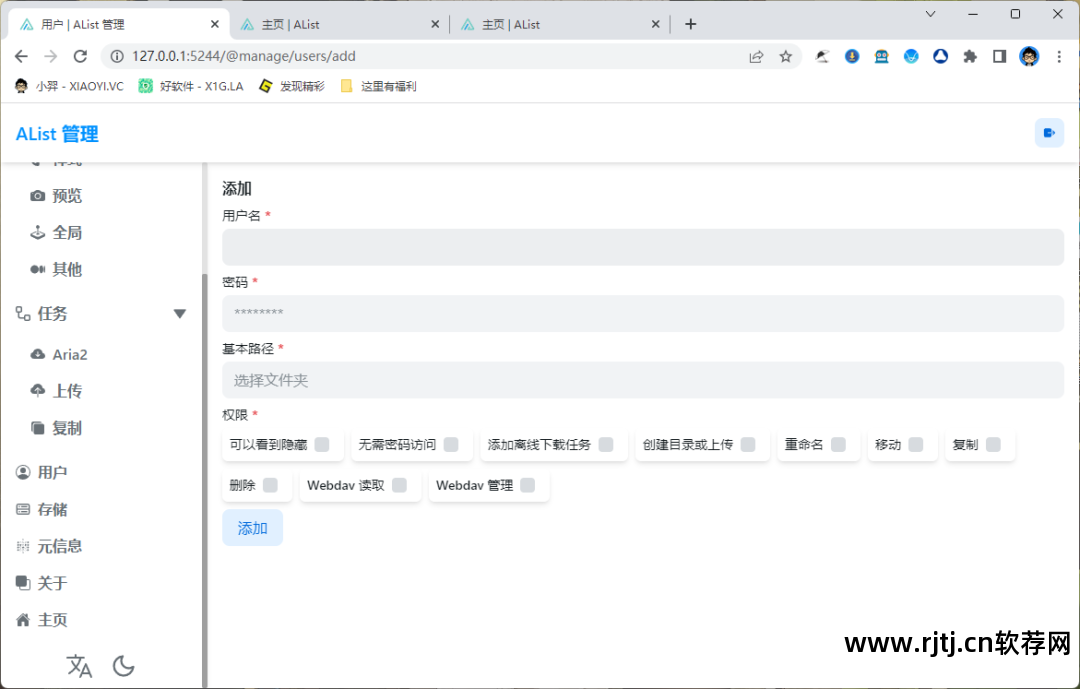Click the logout icon at top right
Image resolution: width=1080 pixels, height=689 pixels.
click(1048, 132)
